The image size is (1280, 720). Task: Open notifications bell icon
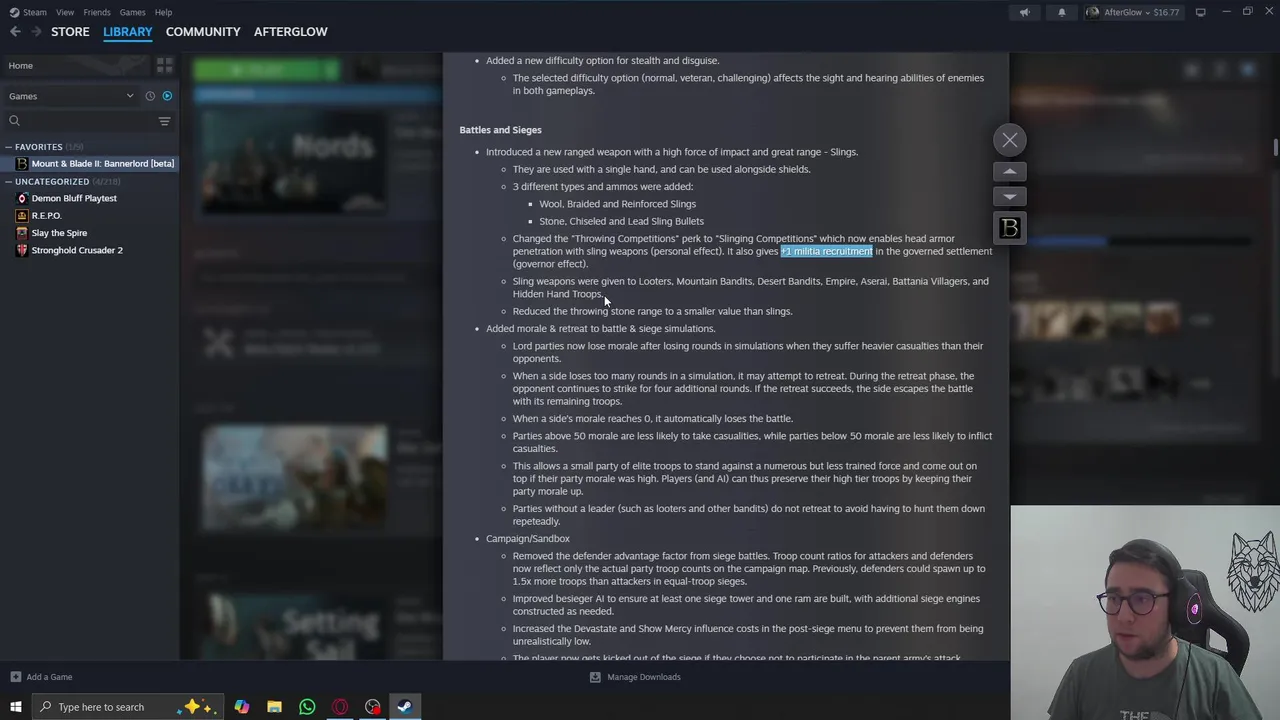pyautogui.click(x=1062, y=12)
